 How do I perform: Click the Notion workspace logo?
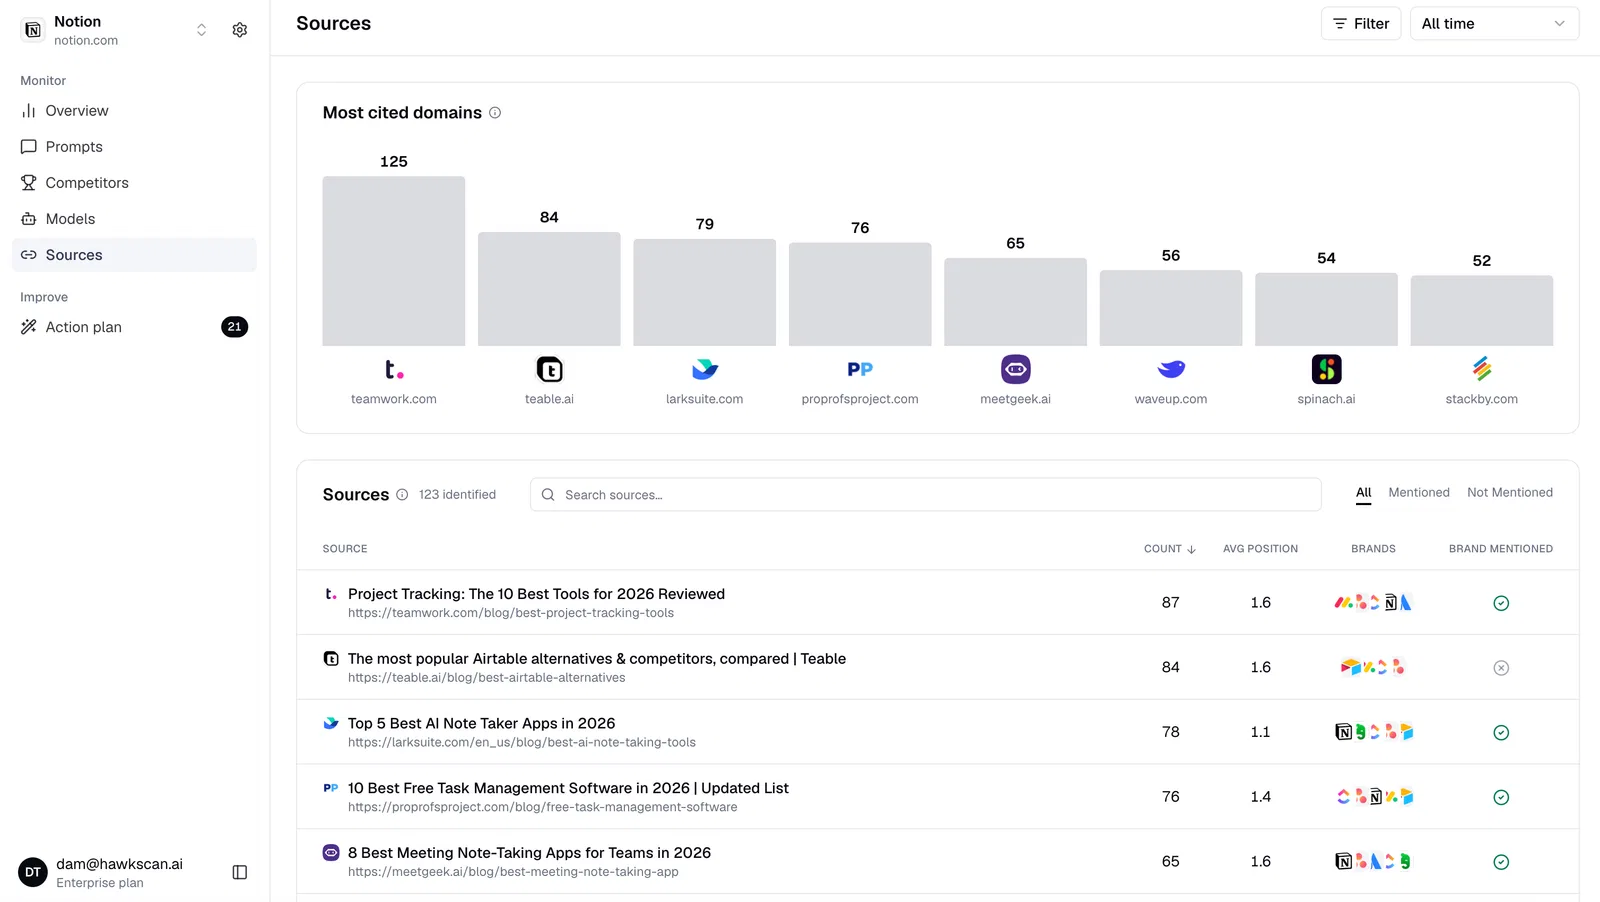coord(33,30)
